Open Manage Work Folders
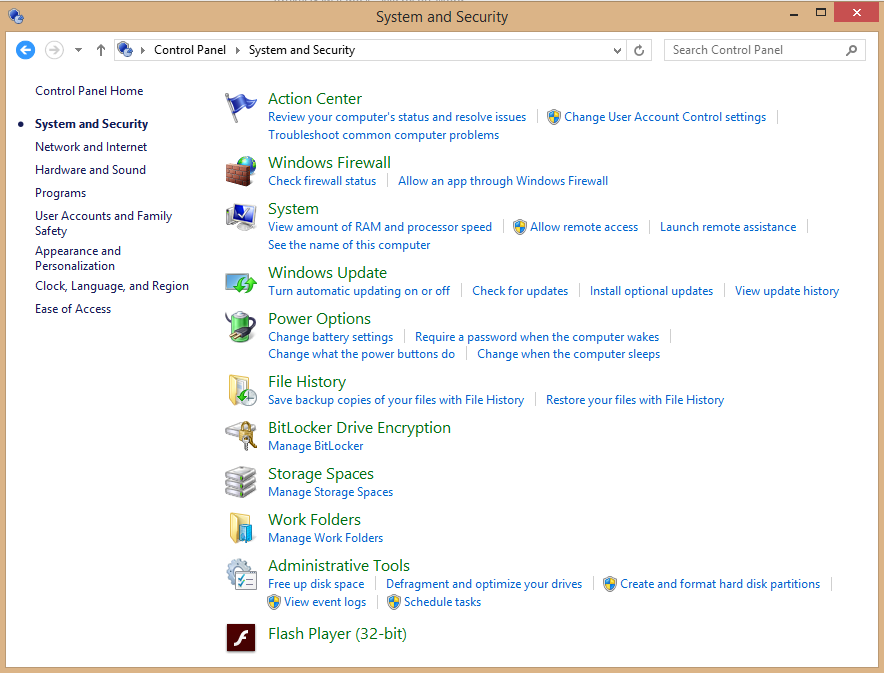This screenshot has height=673, width=884. click(325, 538)
